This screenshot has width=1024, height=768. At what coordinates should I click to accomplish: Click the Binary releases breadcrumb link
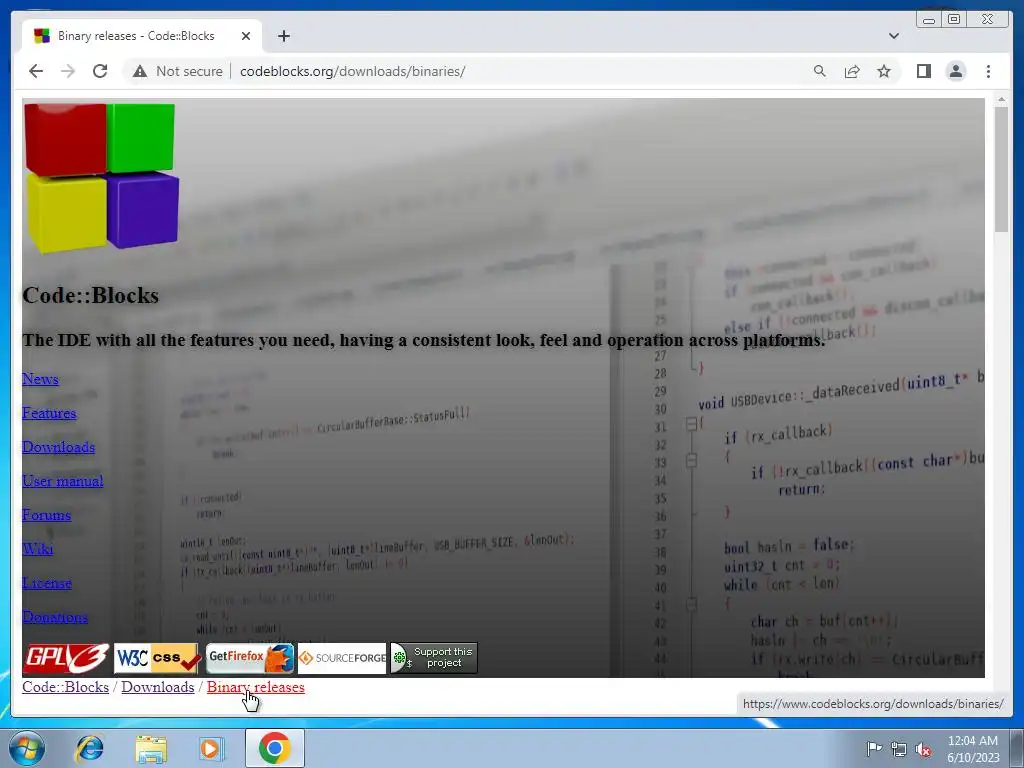tap(255, 687)
